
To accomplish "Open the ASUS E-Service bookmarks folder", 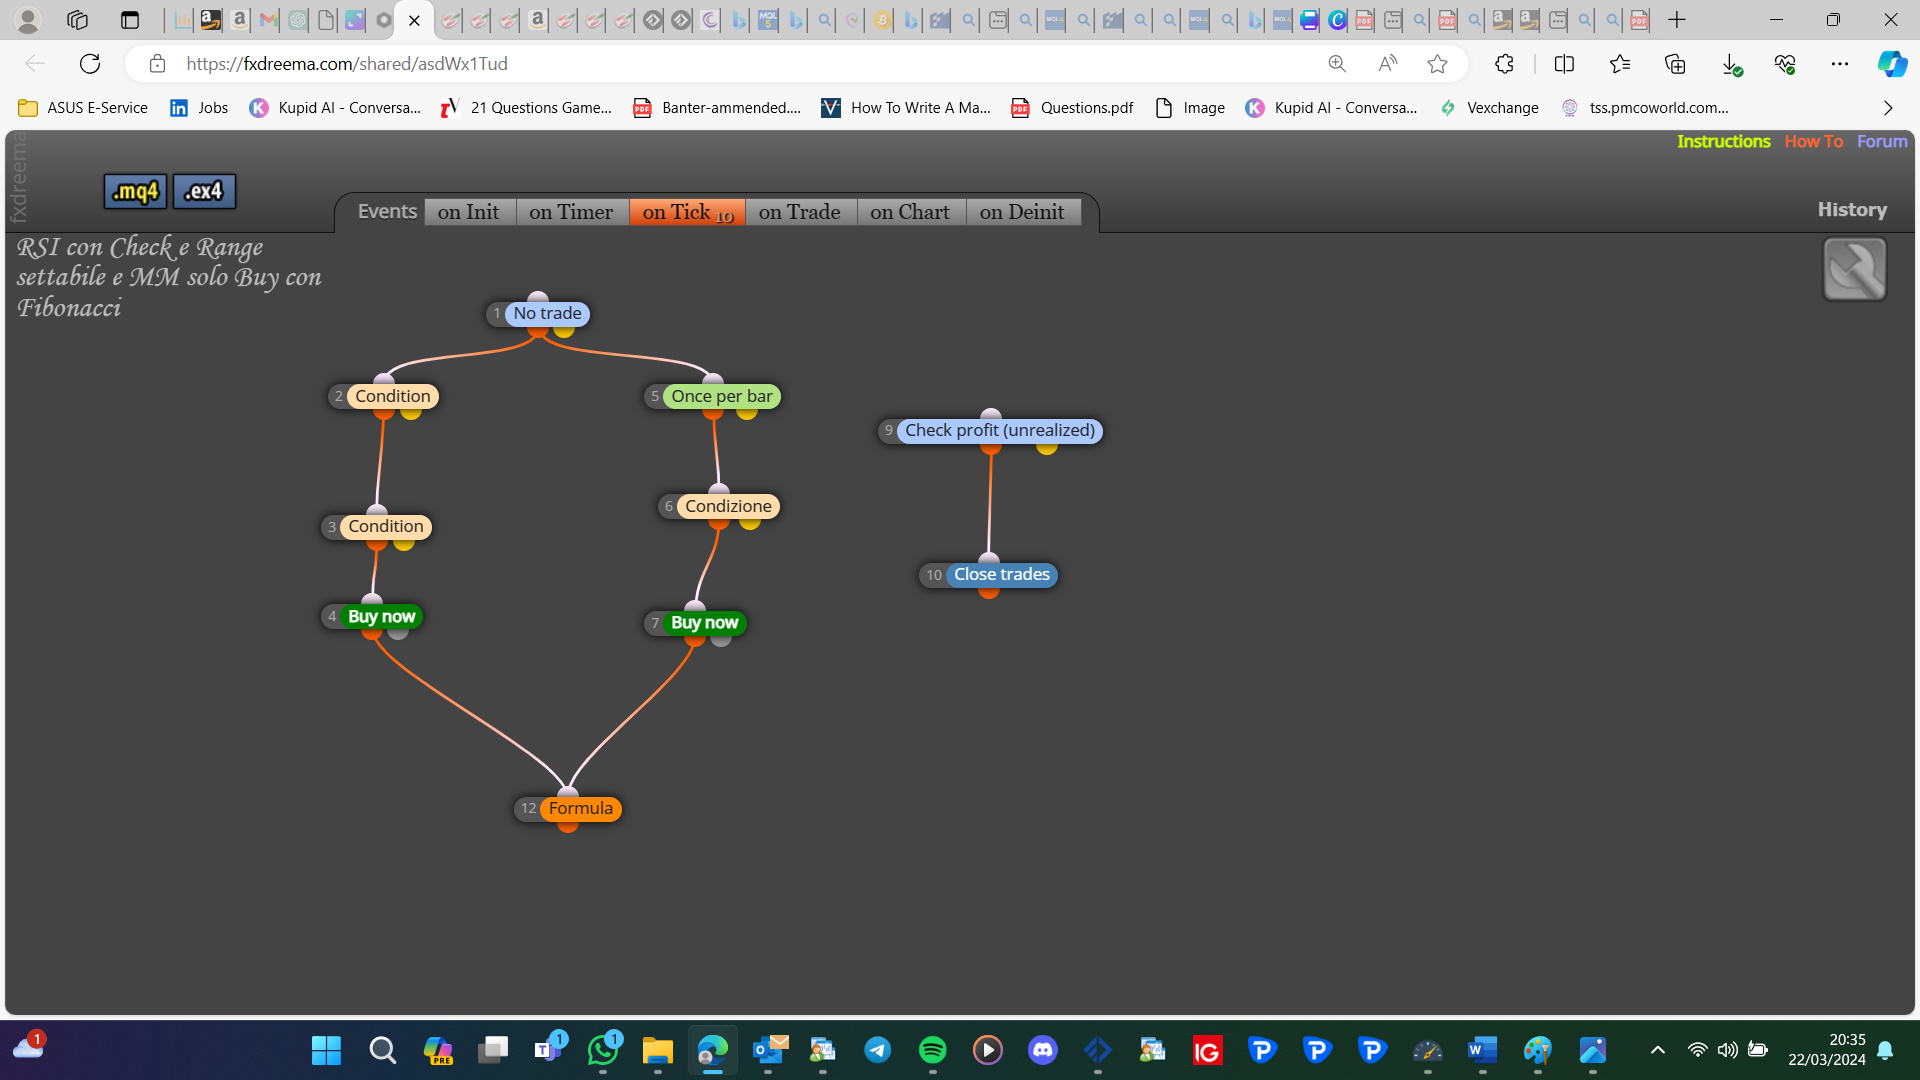I will (x=83, y=108).
